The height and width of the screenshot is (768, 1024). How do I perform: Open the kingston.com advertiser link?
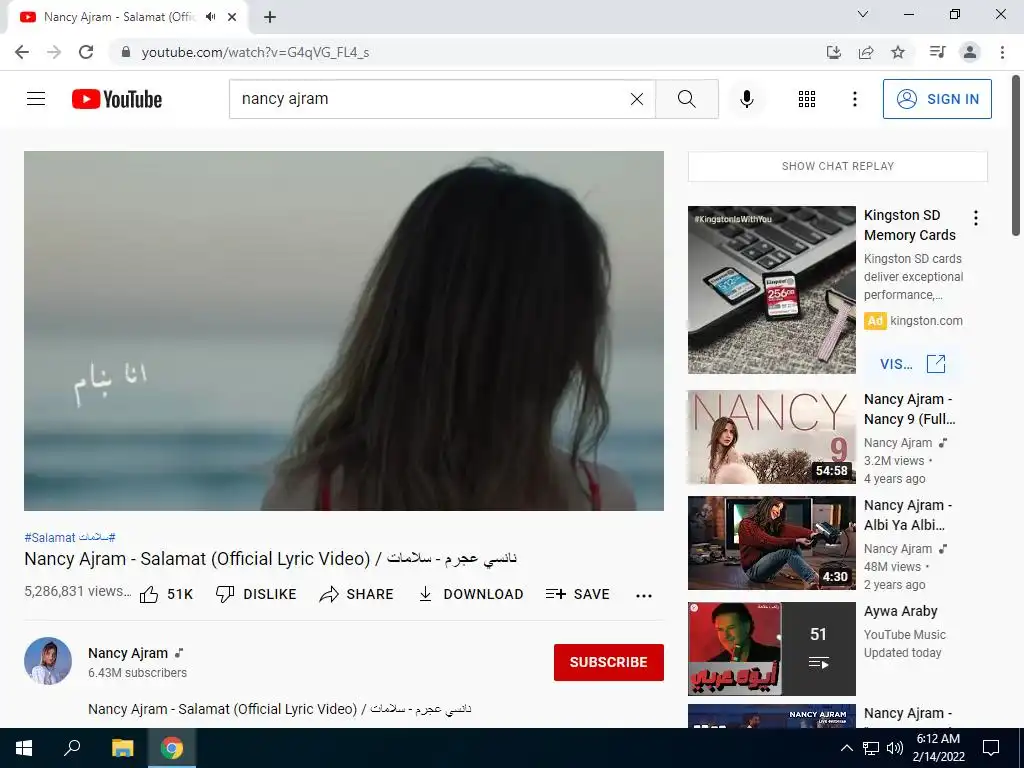(x=926, y=321)
